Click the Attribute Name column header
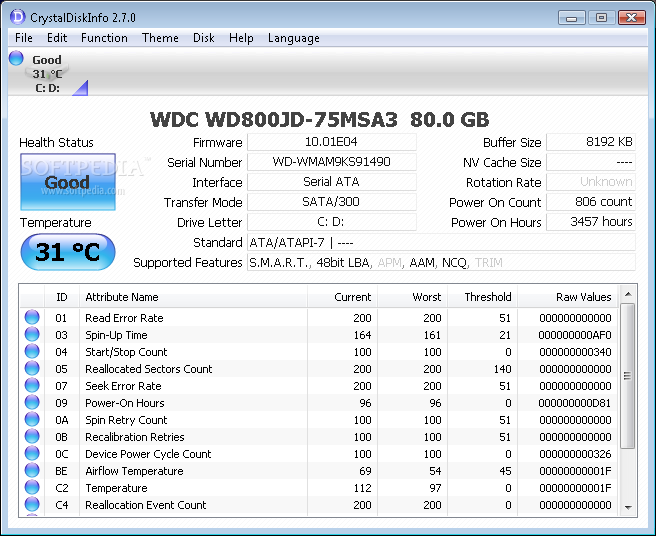The height and width of the screenshot is (536, 656). click(193, 297)
